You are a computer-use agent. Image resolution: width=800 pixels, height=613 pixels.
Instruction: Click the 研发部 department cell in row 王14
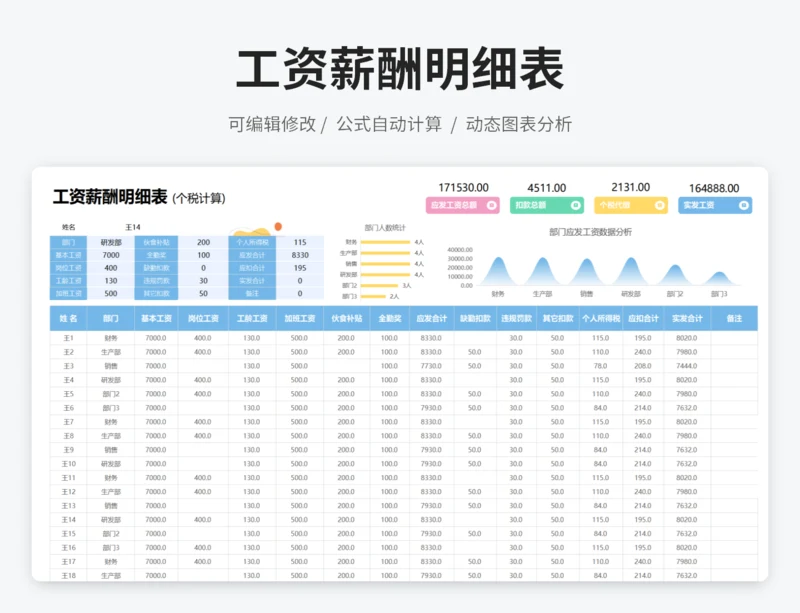(111, 520)
